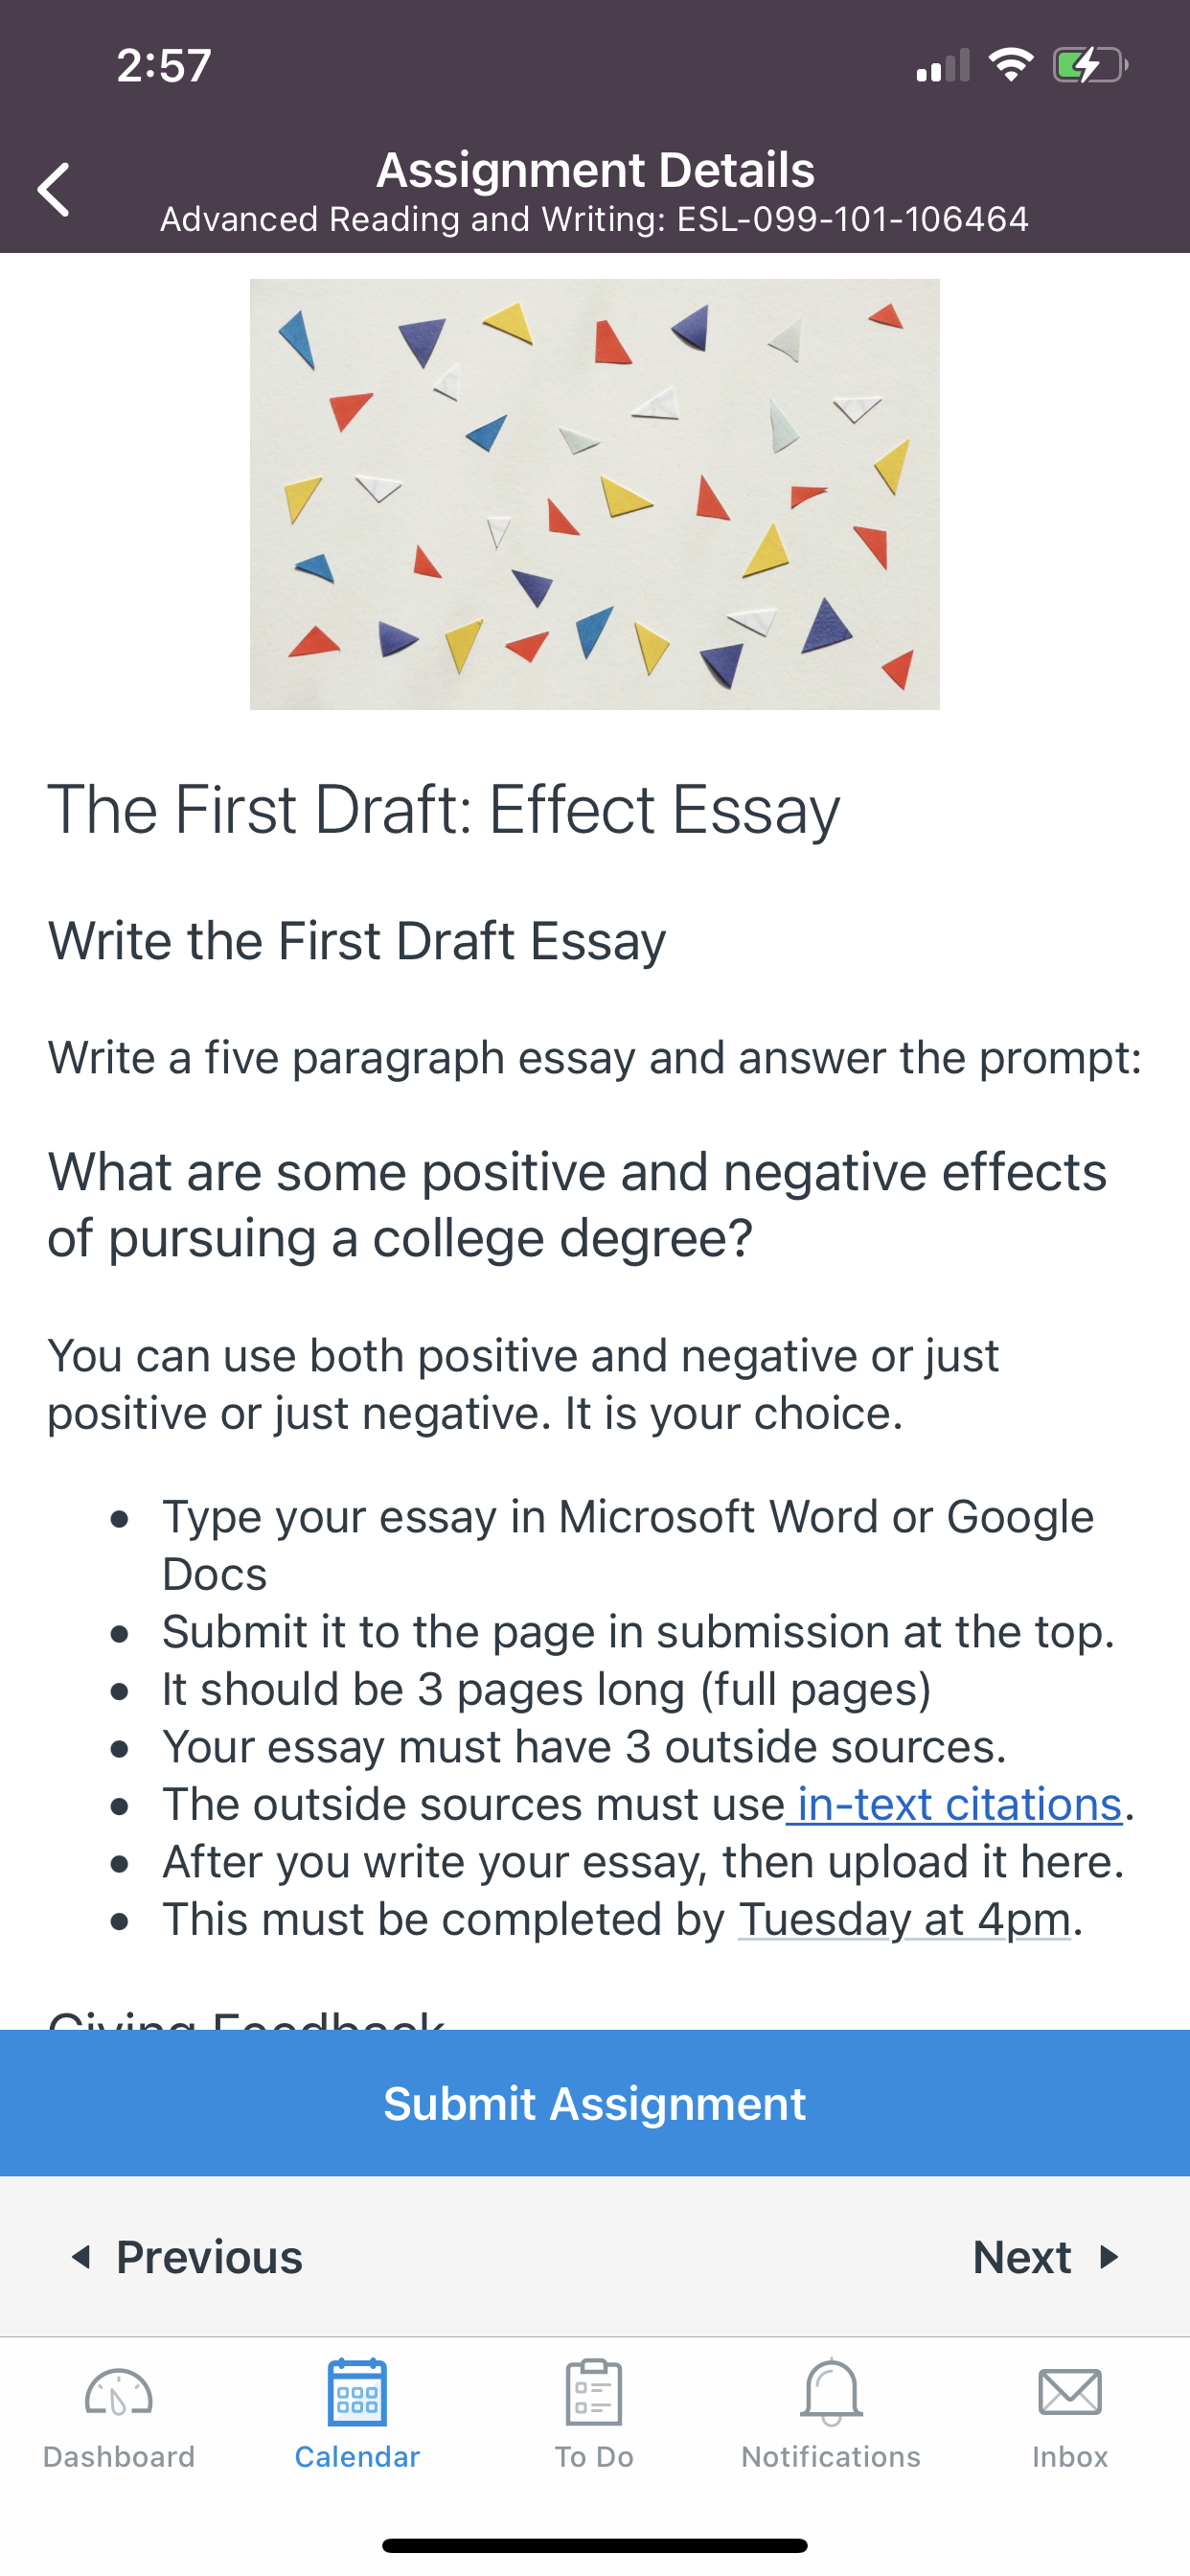The image size is (1190, 2576).
Task: Open the Notifications bell icon
Action: pos(831,2393)
